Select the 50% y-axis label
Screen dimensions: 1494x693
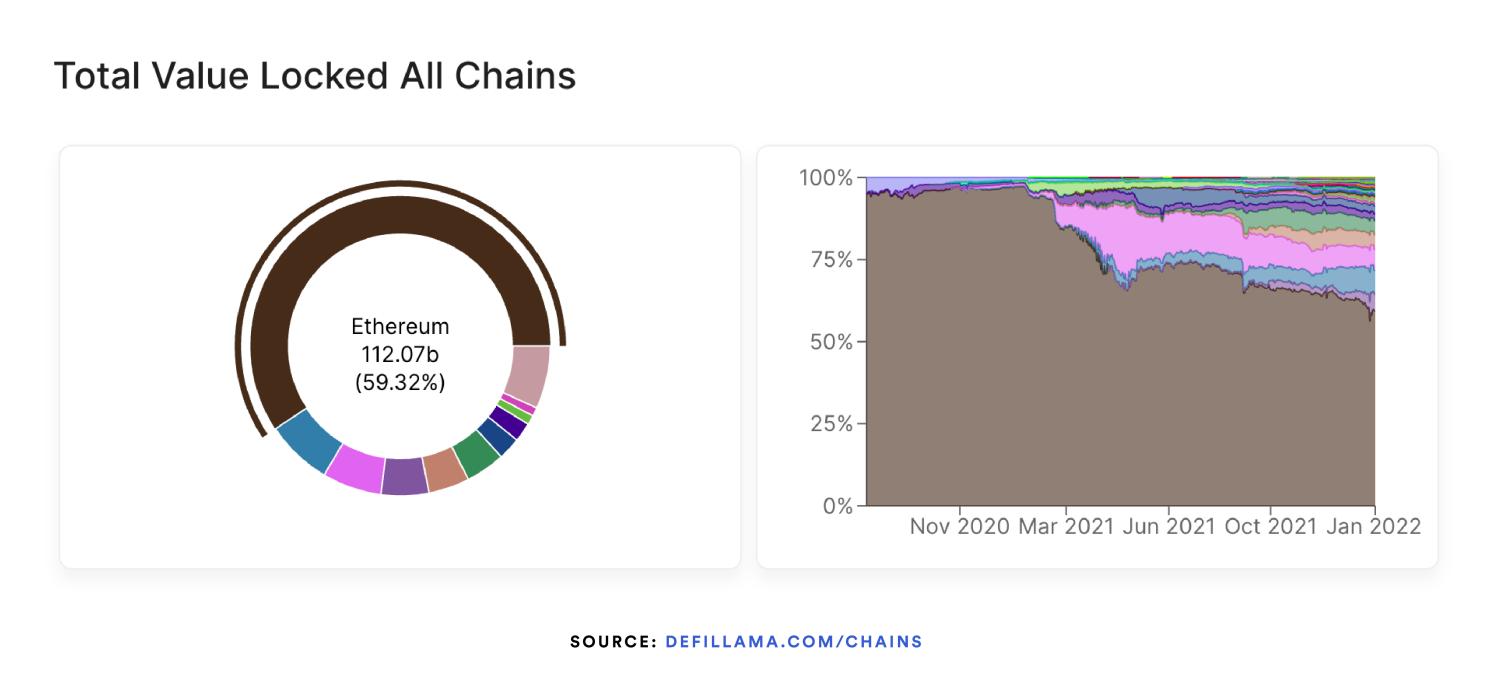point(830,342)
